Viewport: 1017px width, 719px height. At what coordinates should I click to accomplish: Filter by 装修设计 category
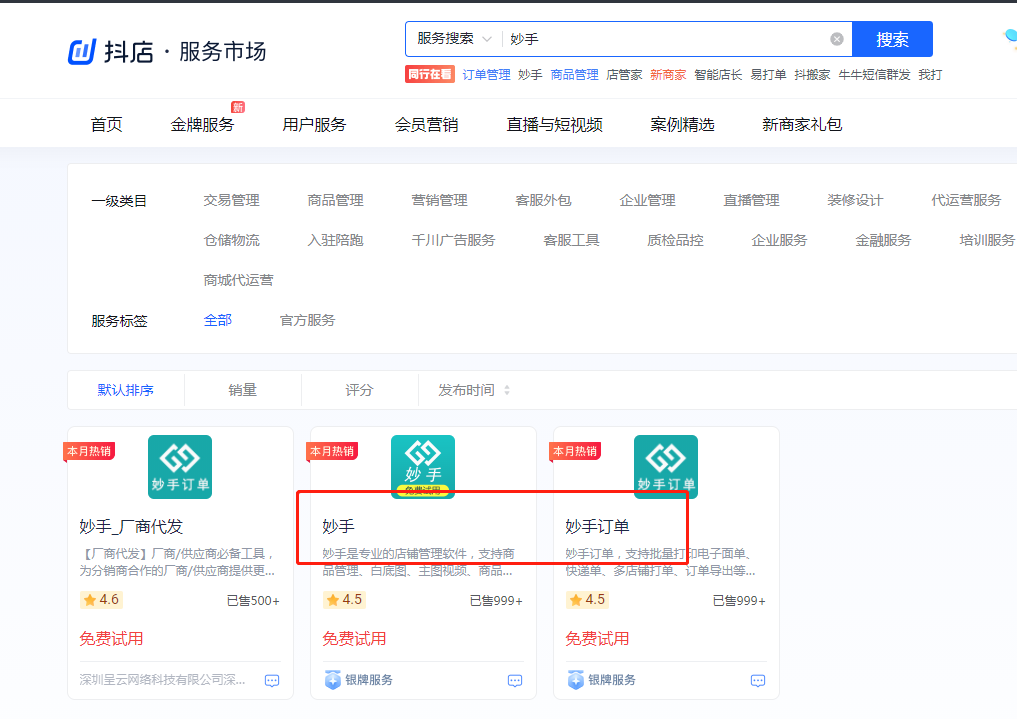pyautogui.click(x=855, y=200)
